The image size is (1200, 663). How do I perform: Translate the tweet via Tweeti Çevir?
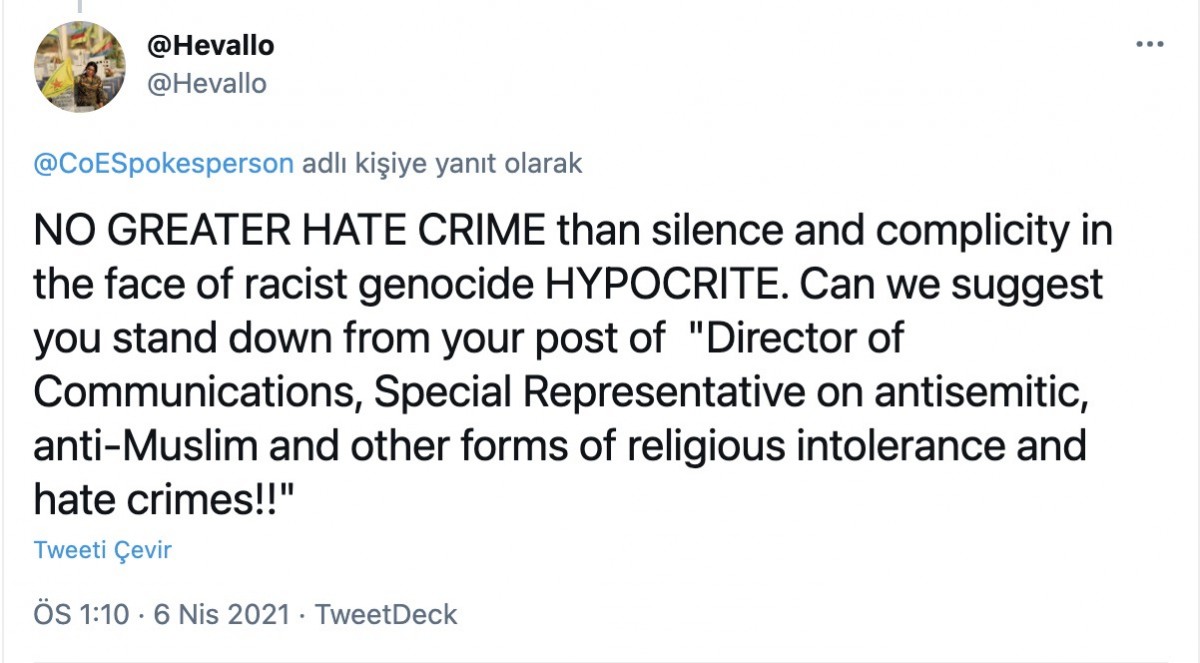103,551
